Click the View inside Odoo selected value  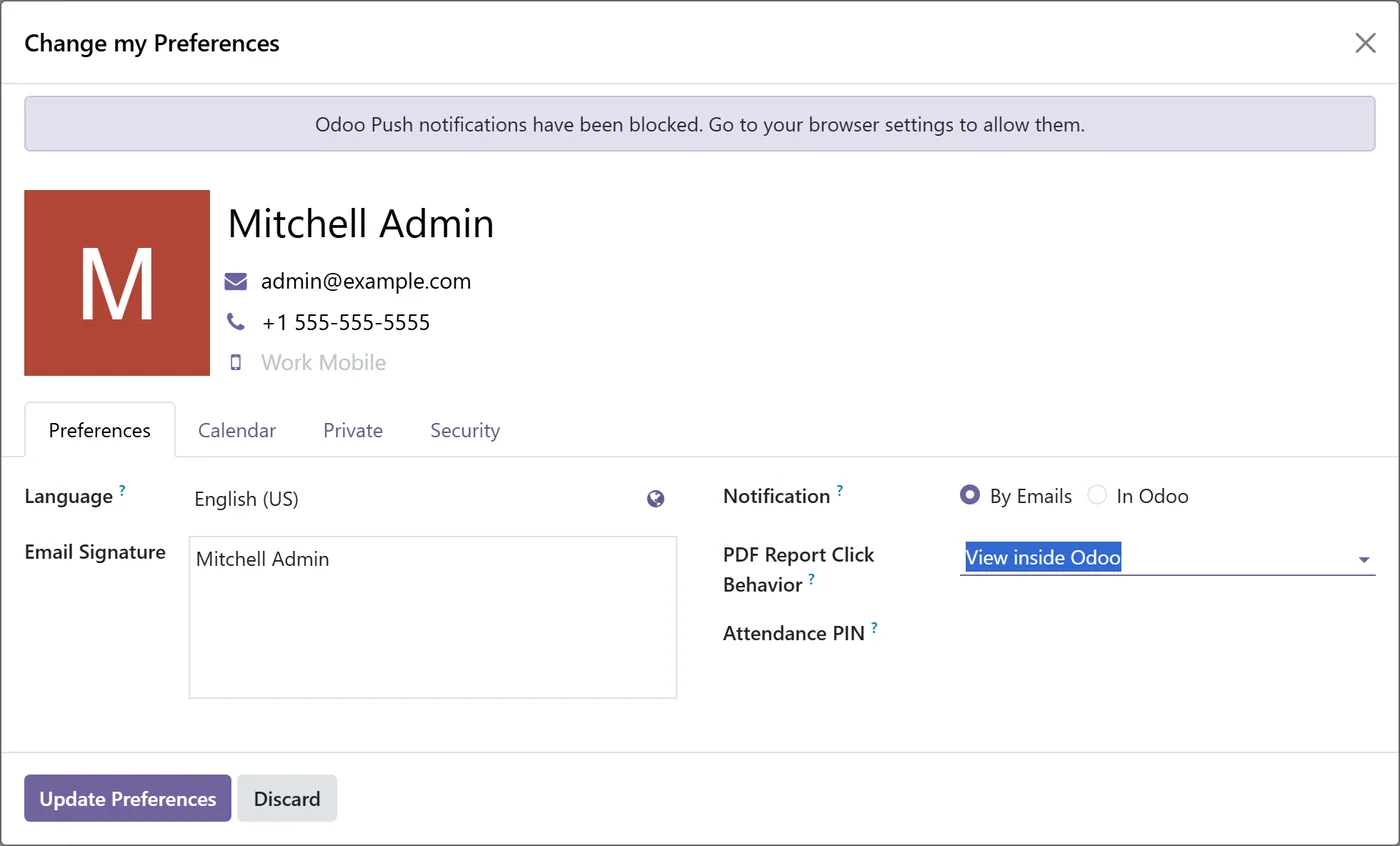click(1043, 557)
